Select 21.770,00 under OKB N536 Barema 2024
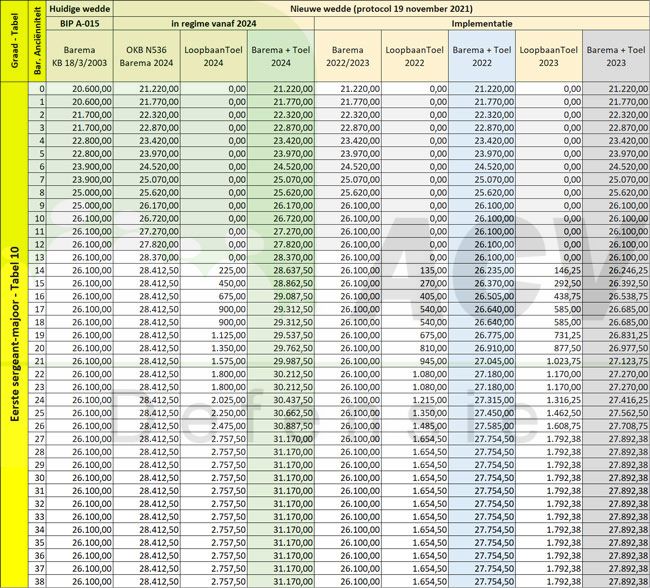Viewport: 650px width, 588px height. (x=147, y=102)
